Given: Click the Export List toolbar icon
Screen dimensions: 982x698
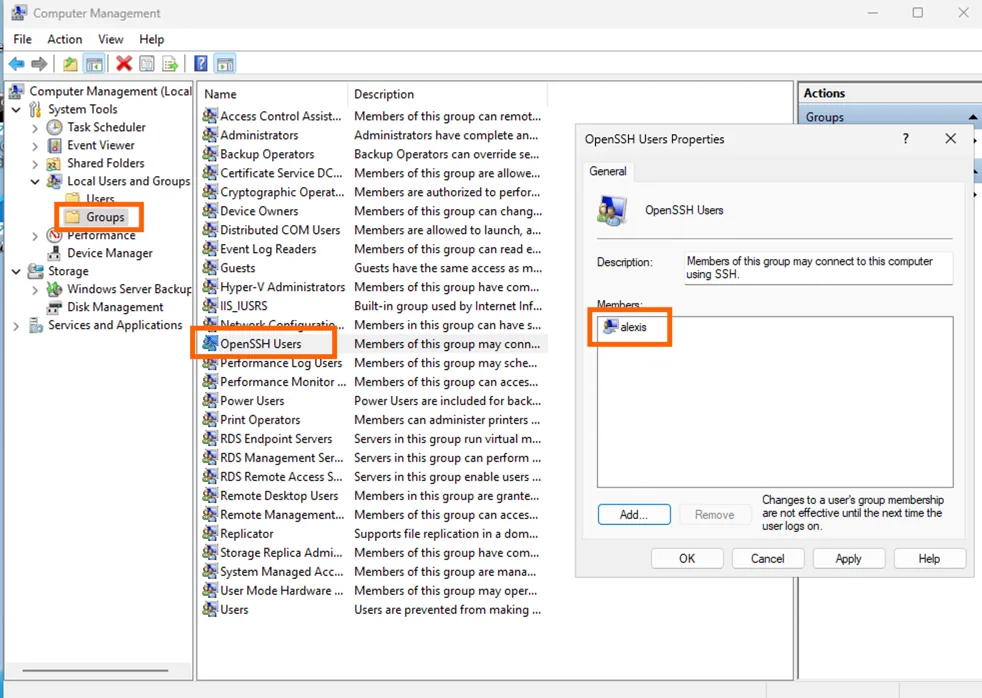Looking at the screenshot, I should coord(170,64).
